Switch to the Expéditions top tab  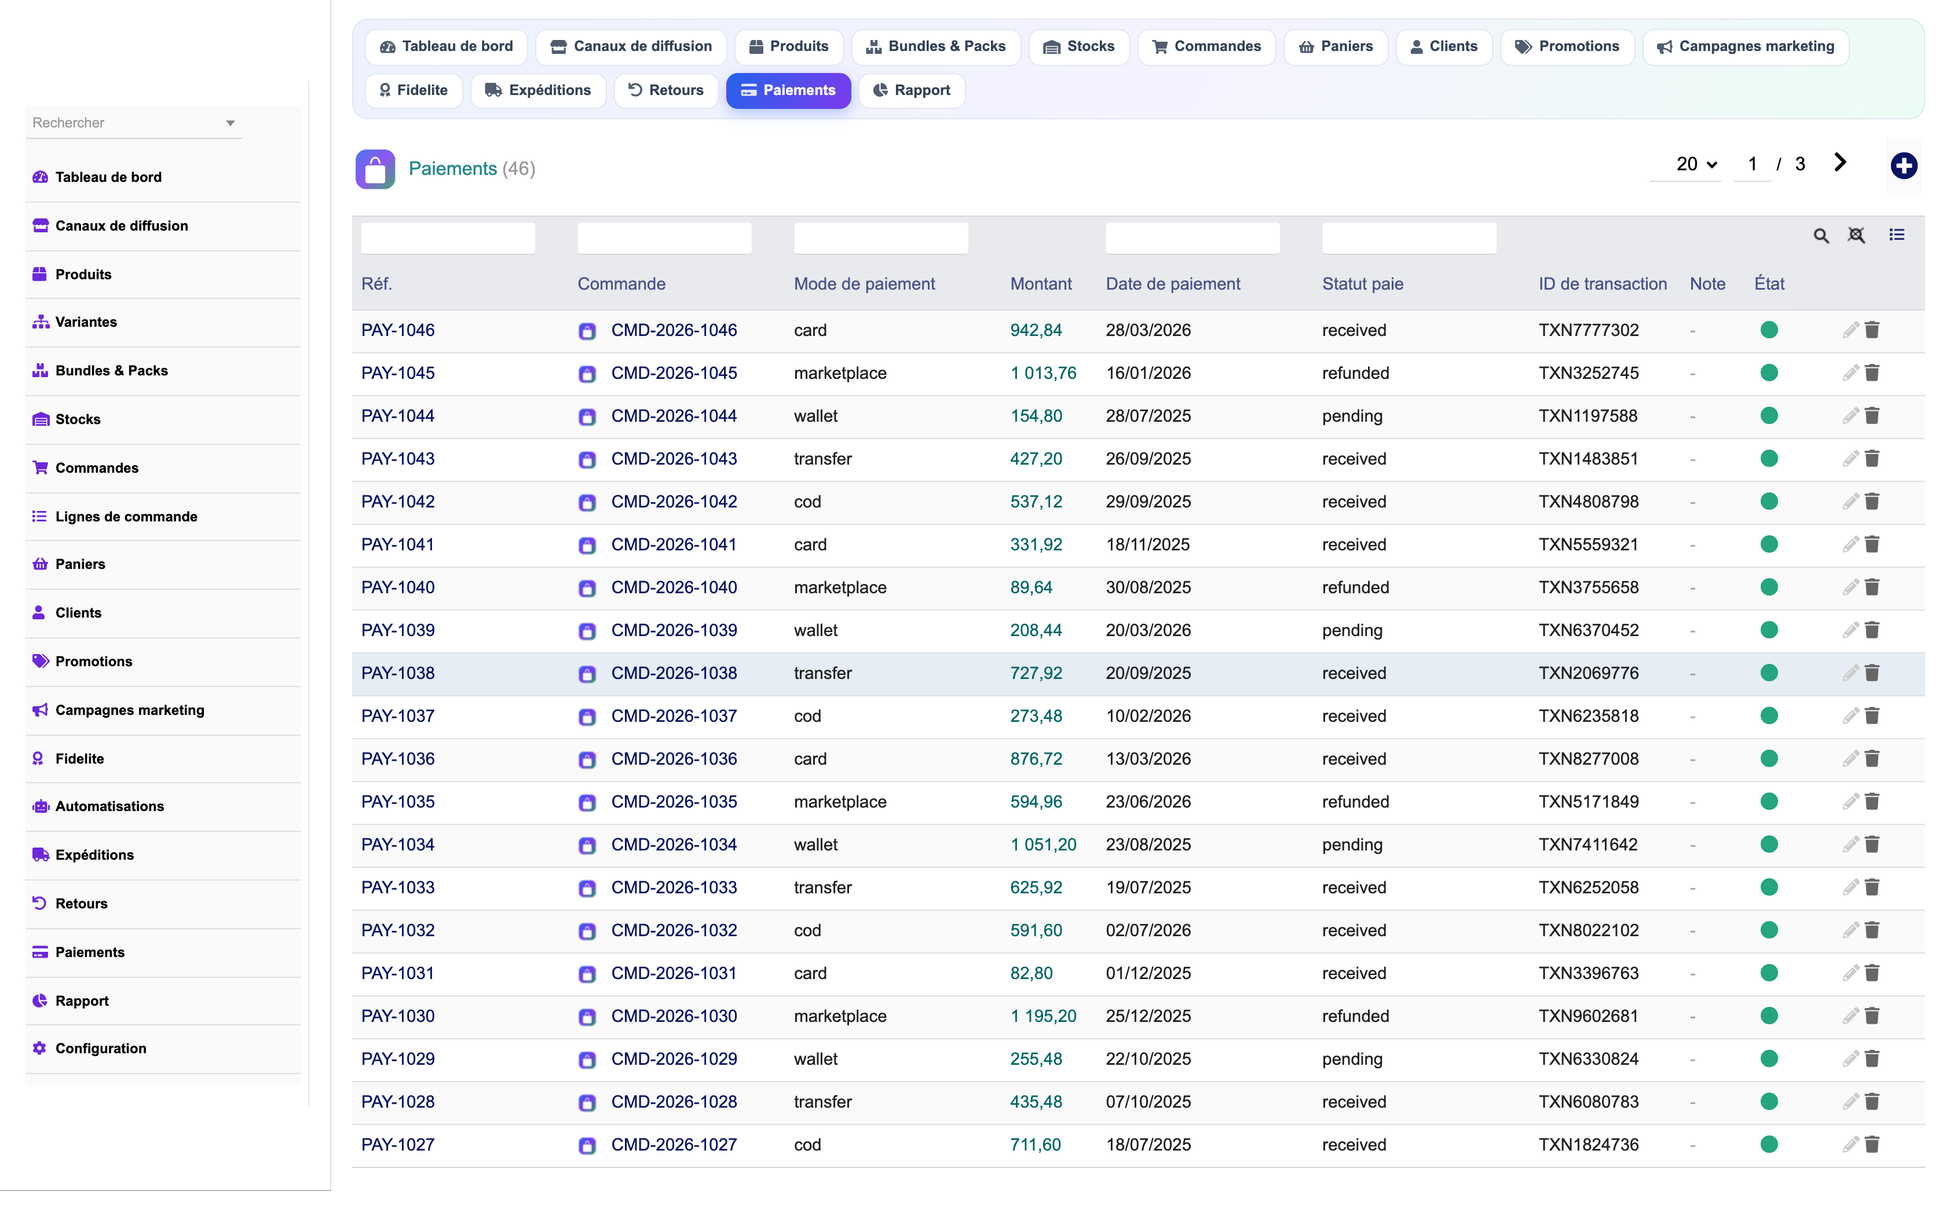tap(538, 90)
